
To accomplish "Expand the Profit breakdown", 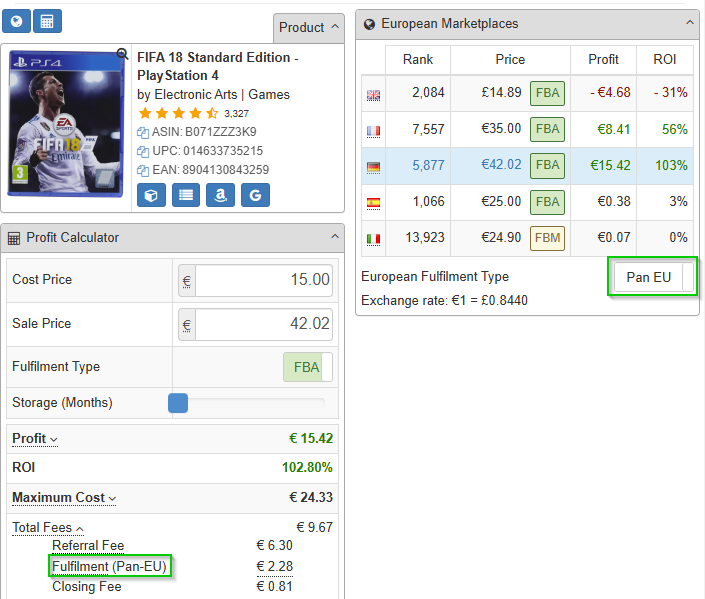I will point(35,438).
